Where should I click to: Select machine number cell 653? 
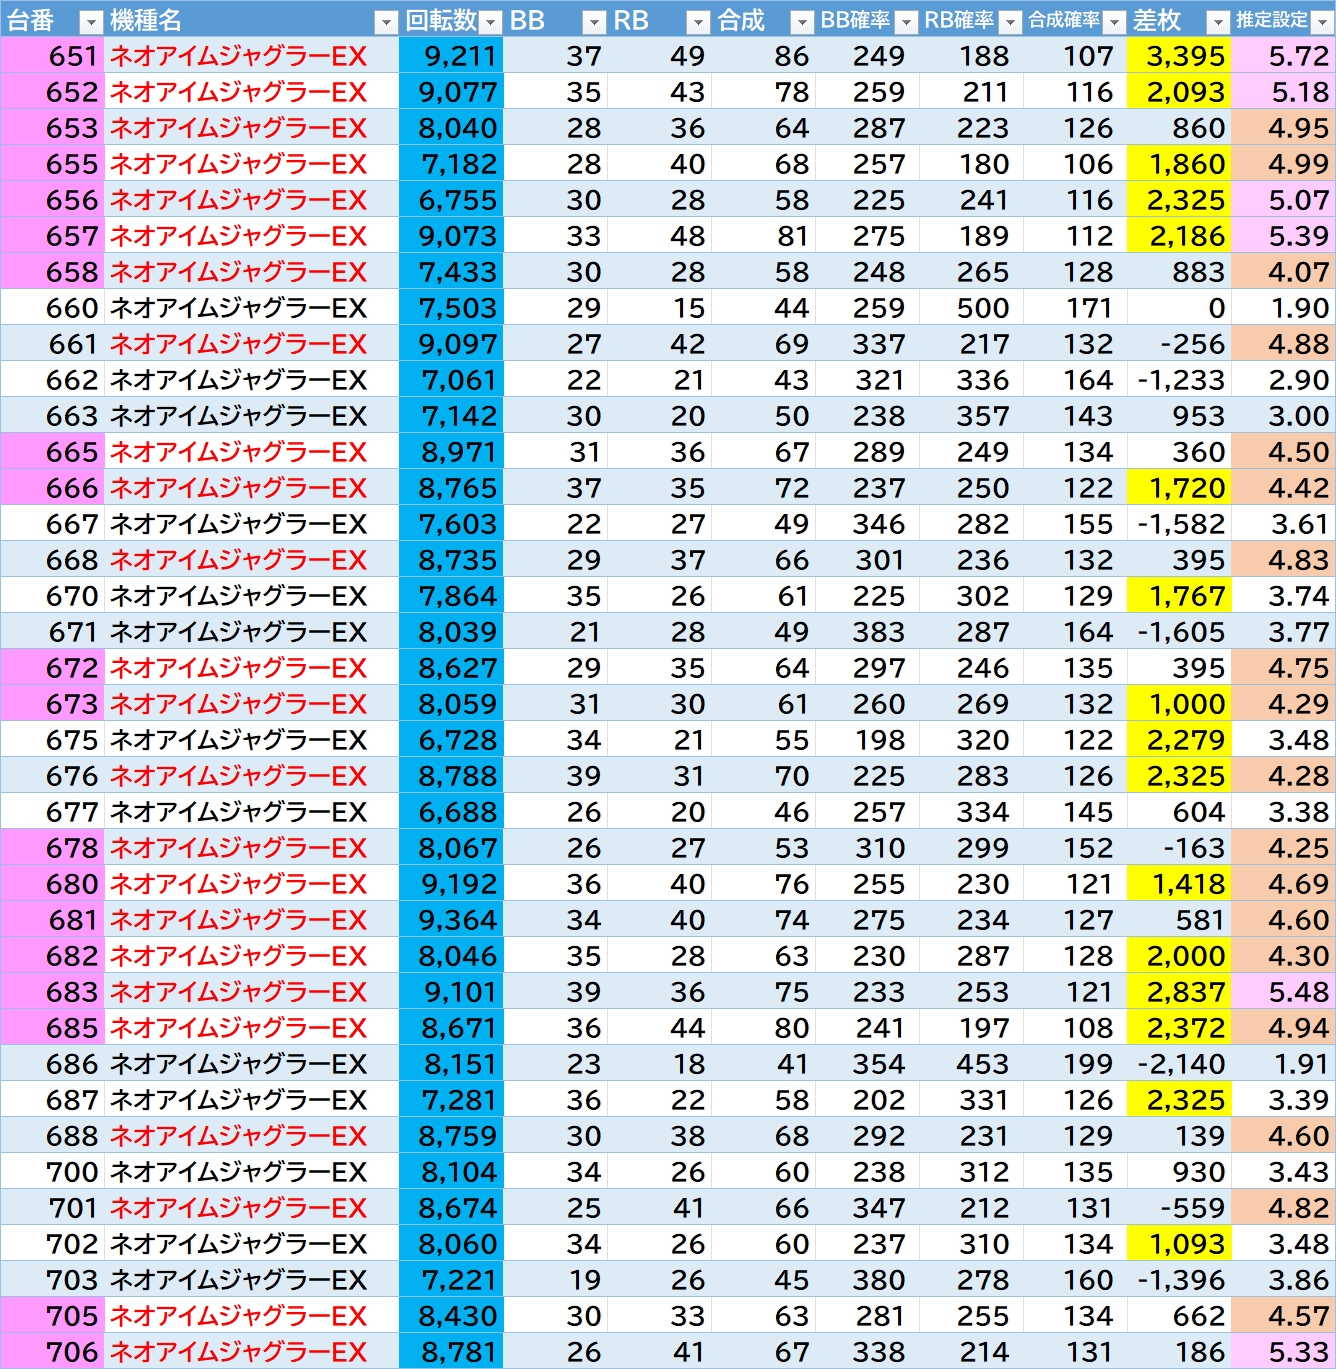[x=52, y=128]
